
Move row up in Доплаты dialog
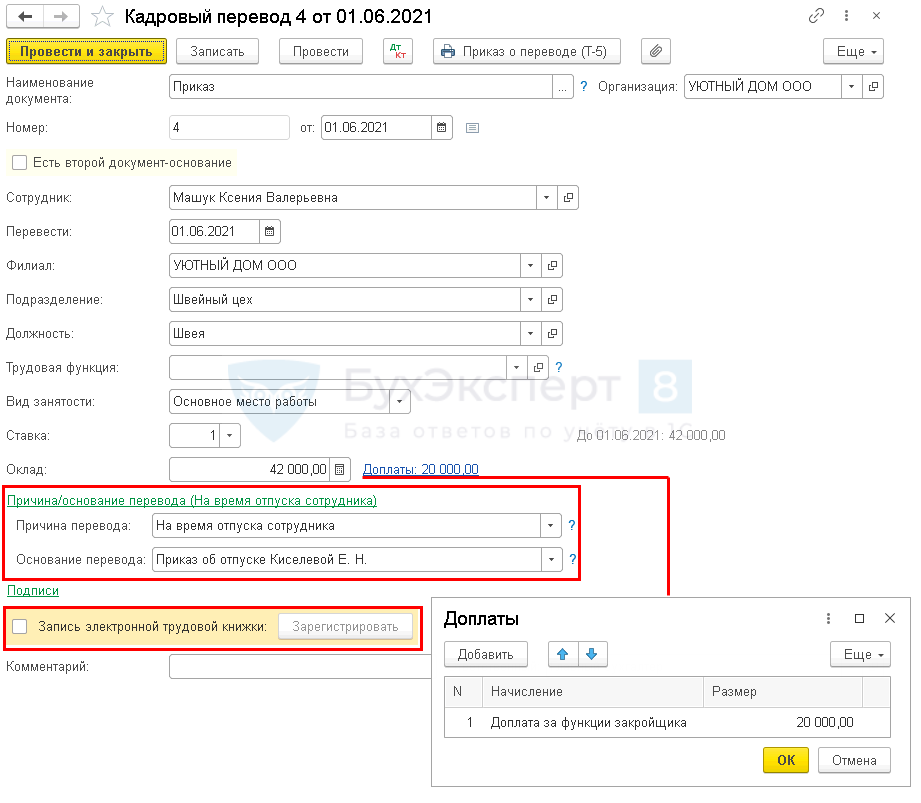(x=563, y=654)
